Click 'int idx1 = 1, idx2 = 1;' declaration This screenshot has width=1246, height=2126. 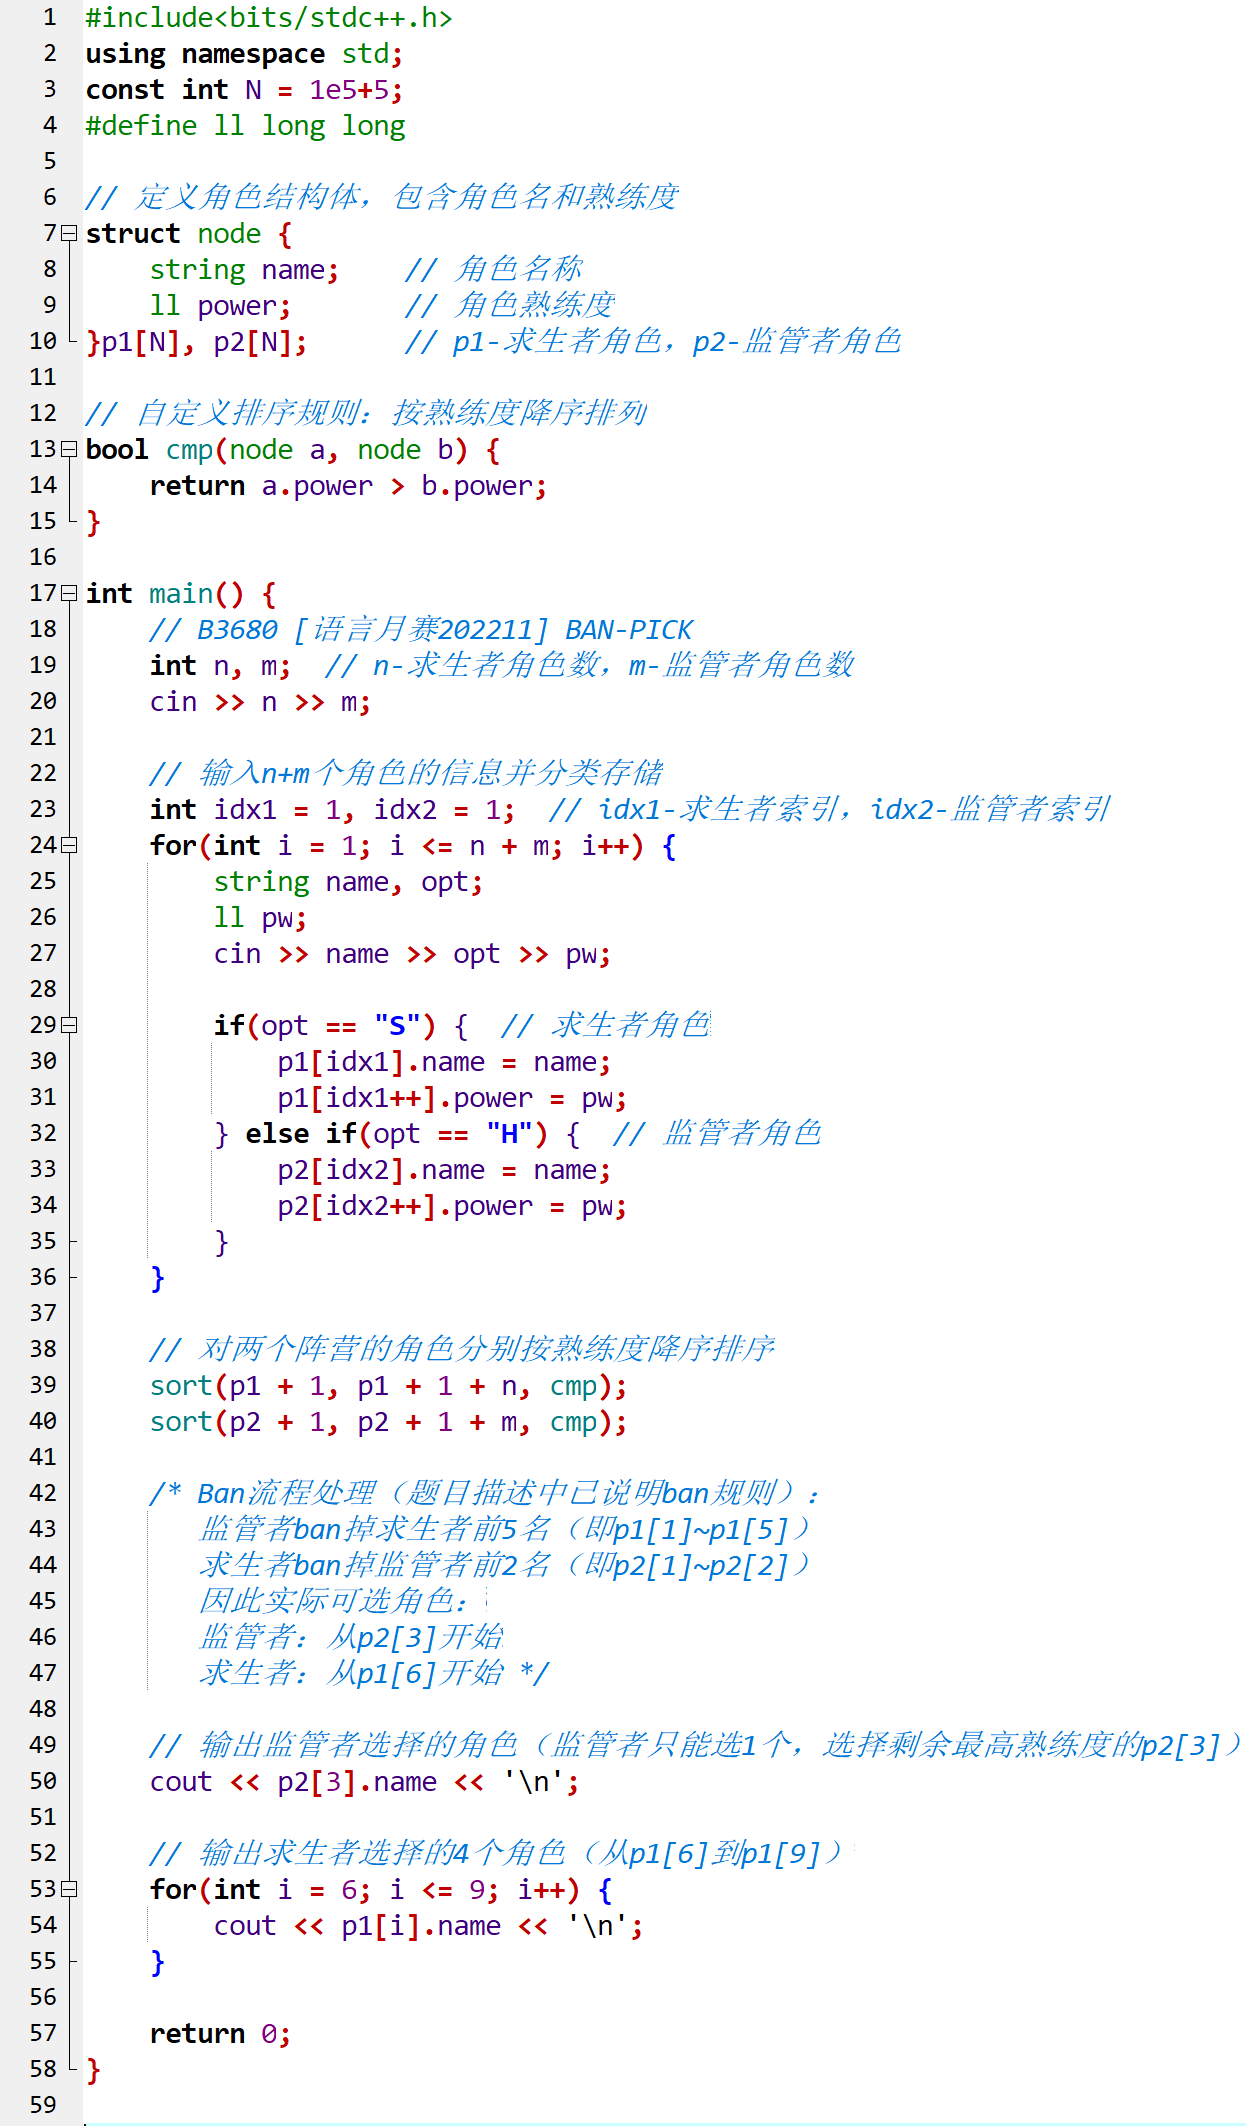point(332,810)
